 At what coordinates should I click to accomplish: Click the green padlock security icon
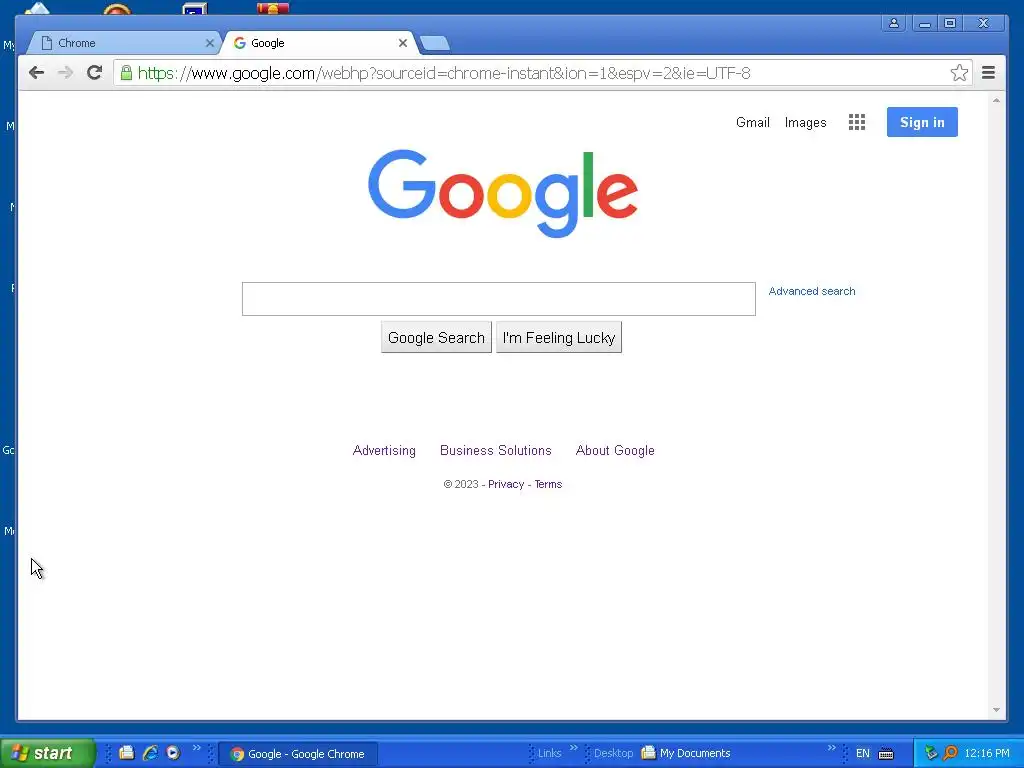126,72
